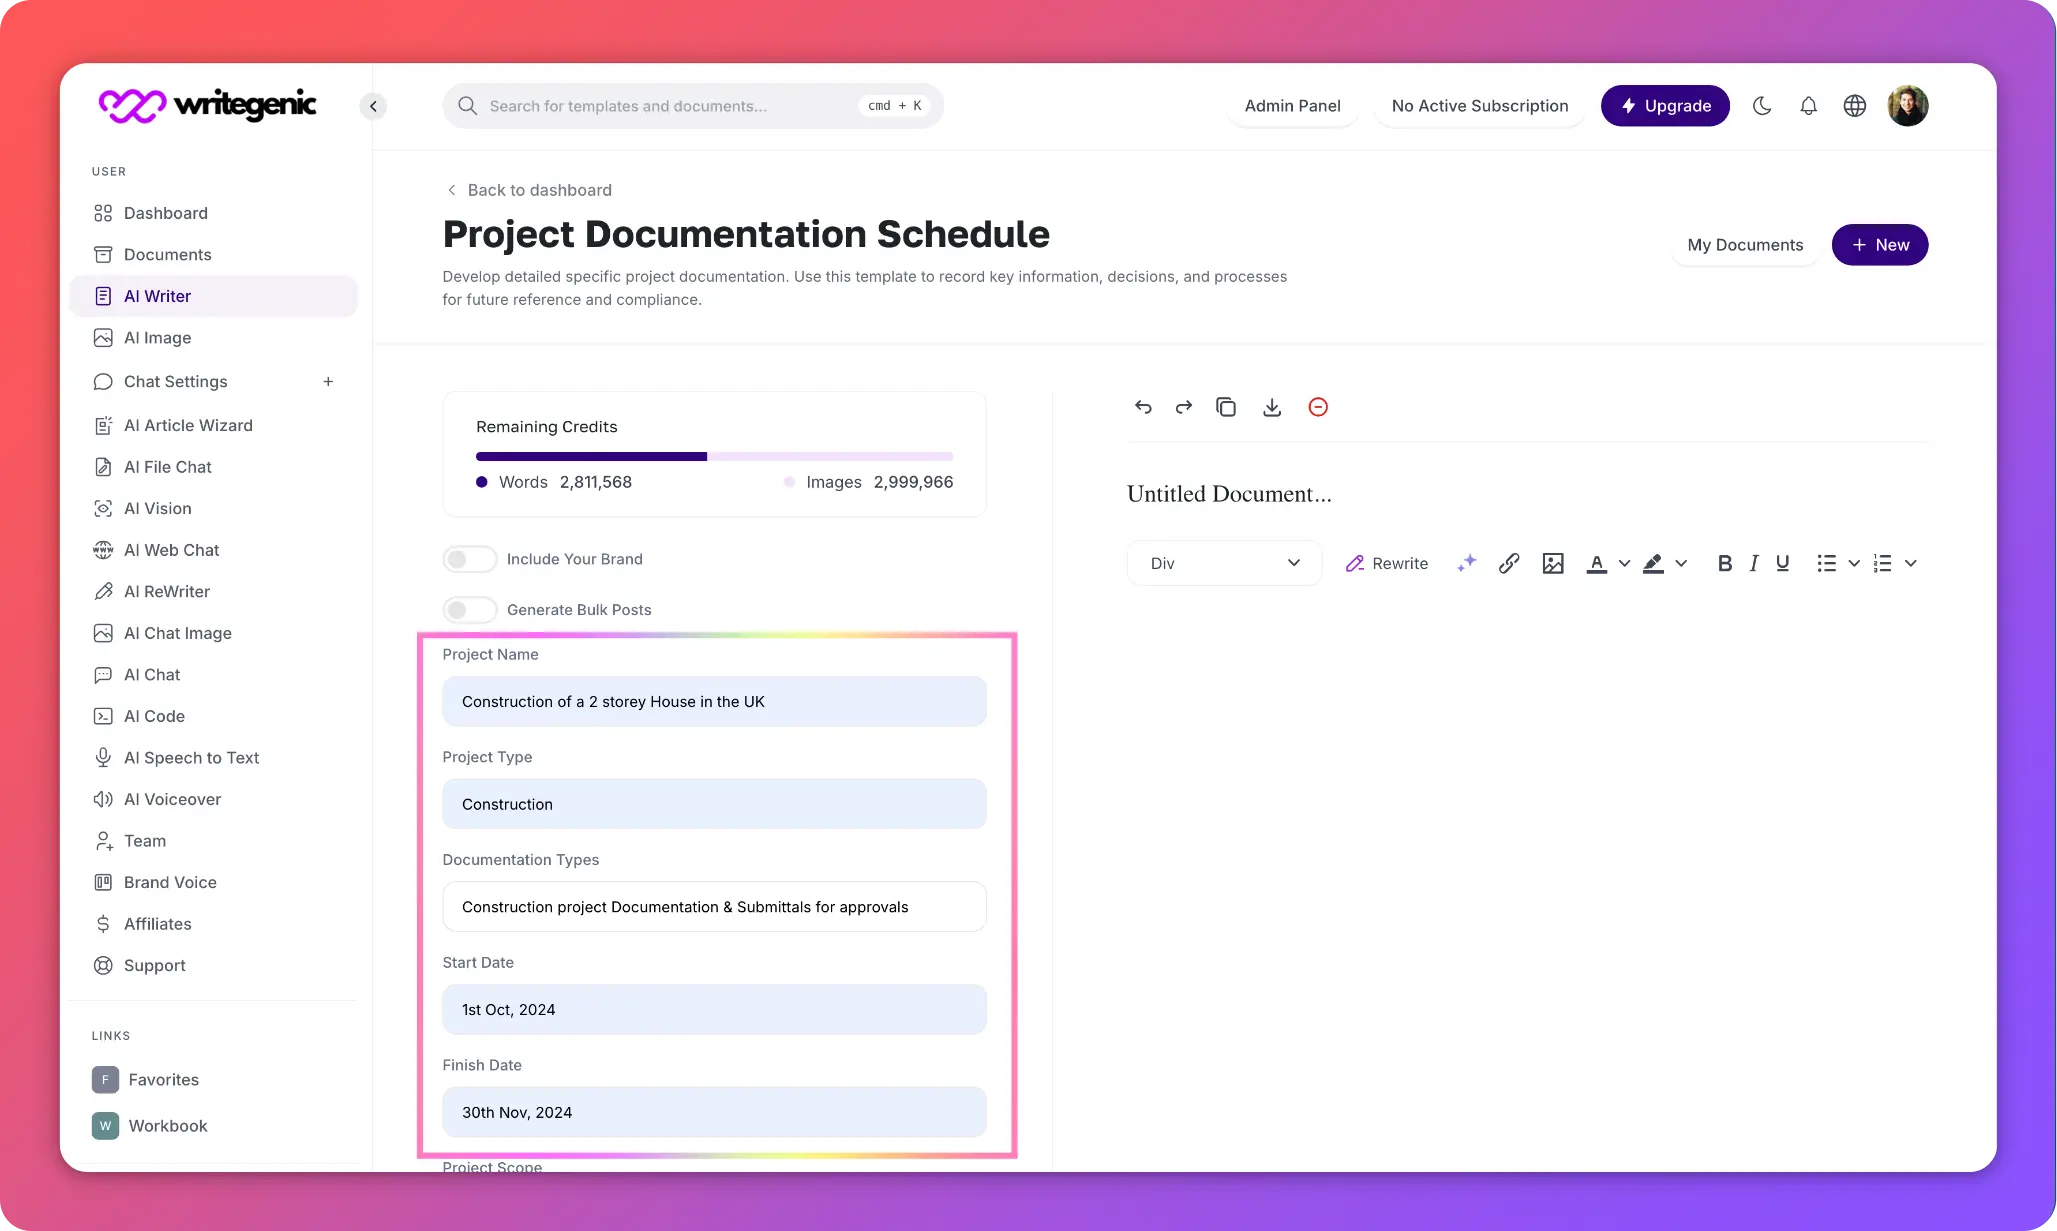Click the insert link icon
Screen dimensions: 2057x1231
[1509, 563]
